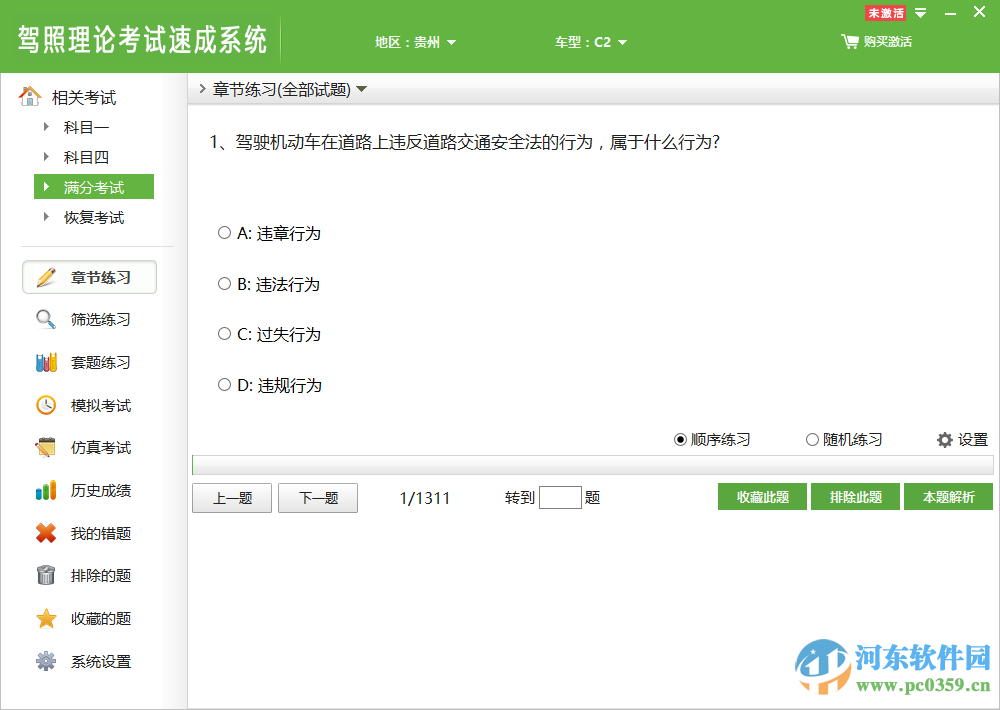Open the 章节练习(全部试题) dropdown arrow
The height and width of the screenshot is (710, 1000).
[362, 89]
